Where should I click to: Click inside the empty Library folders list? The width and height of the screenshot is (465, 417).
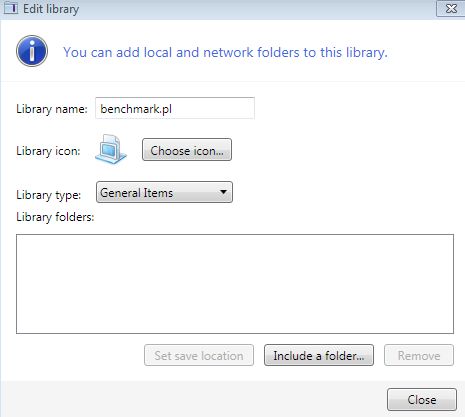[235, 284]
